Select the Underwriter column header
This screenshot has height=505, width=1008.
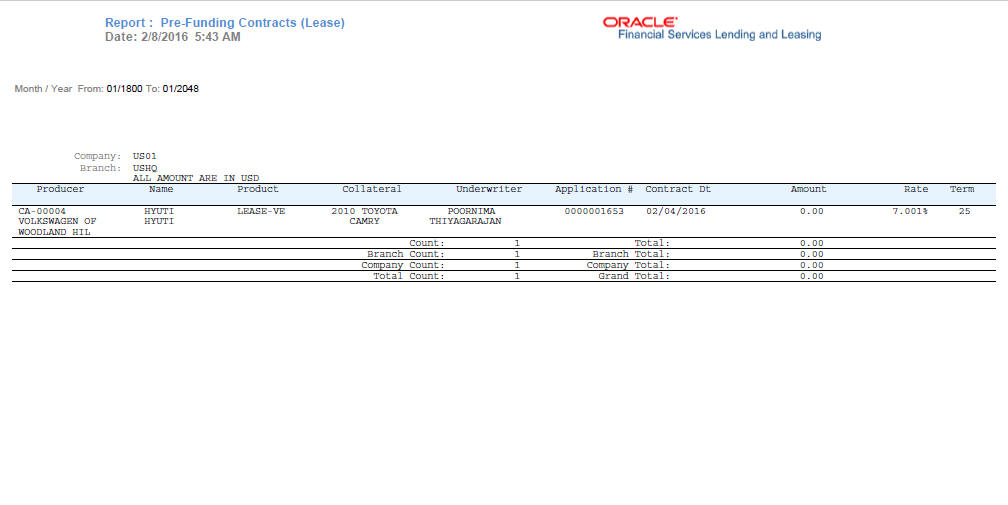pyautogui.click(x=489, y=189)
